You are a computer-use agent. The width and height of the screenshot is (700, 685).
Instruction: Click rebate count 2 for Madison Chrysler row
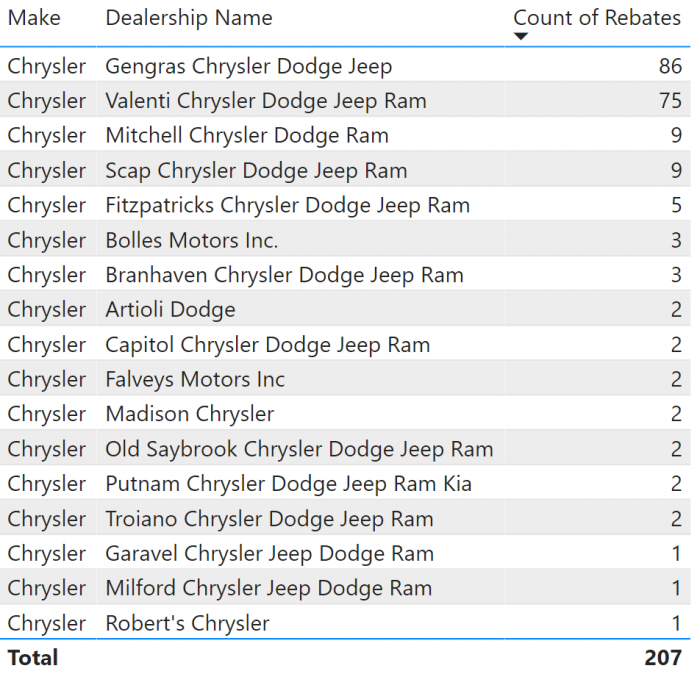pyautogui.click(x=676, y=414)
